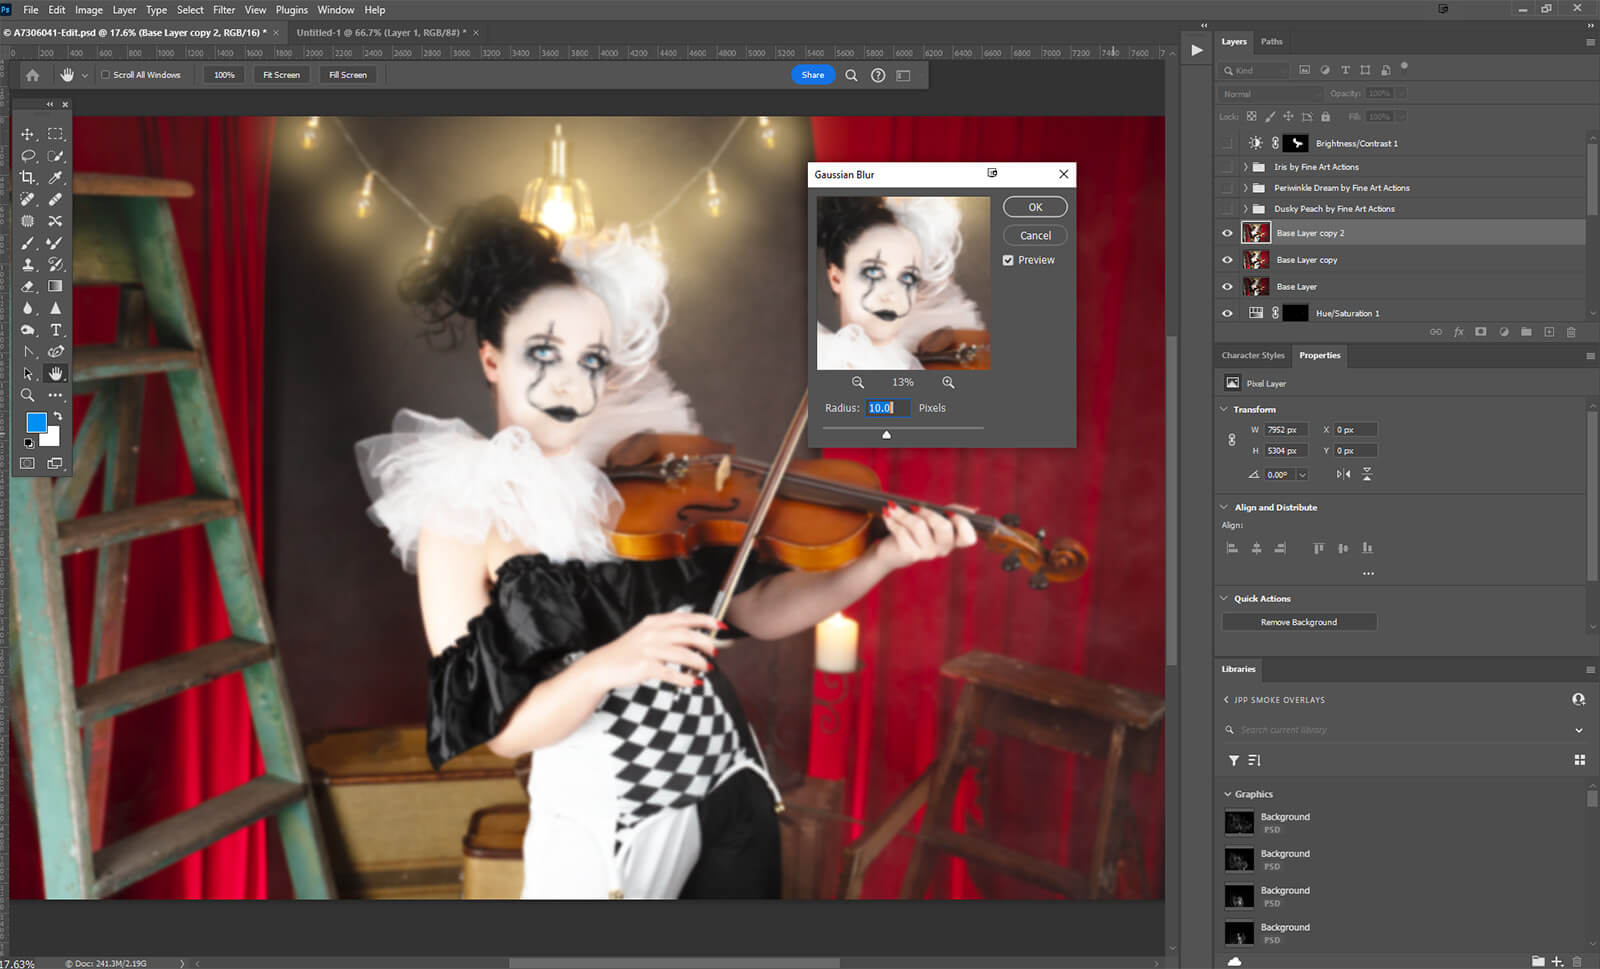Uncheck the Preview checkbox
The width and height of the screenshot is (1600, 969).
click(x=1008, y=260)
